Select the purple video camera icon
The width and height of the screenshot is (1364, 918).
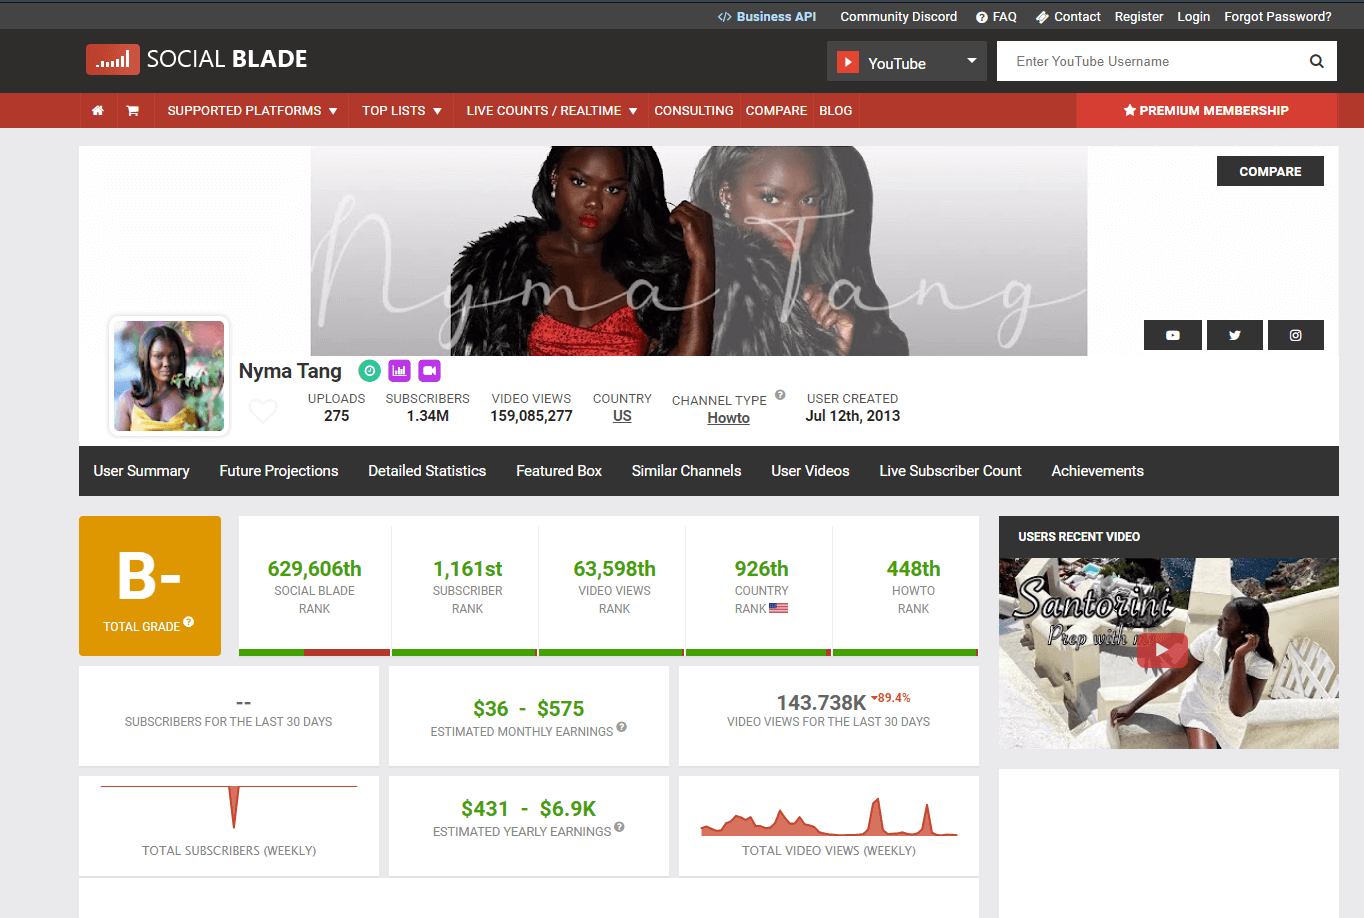pos(429,370)
